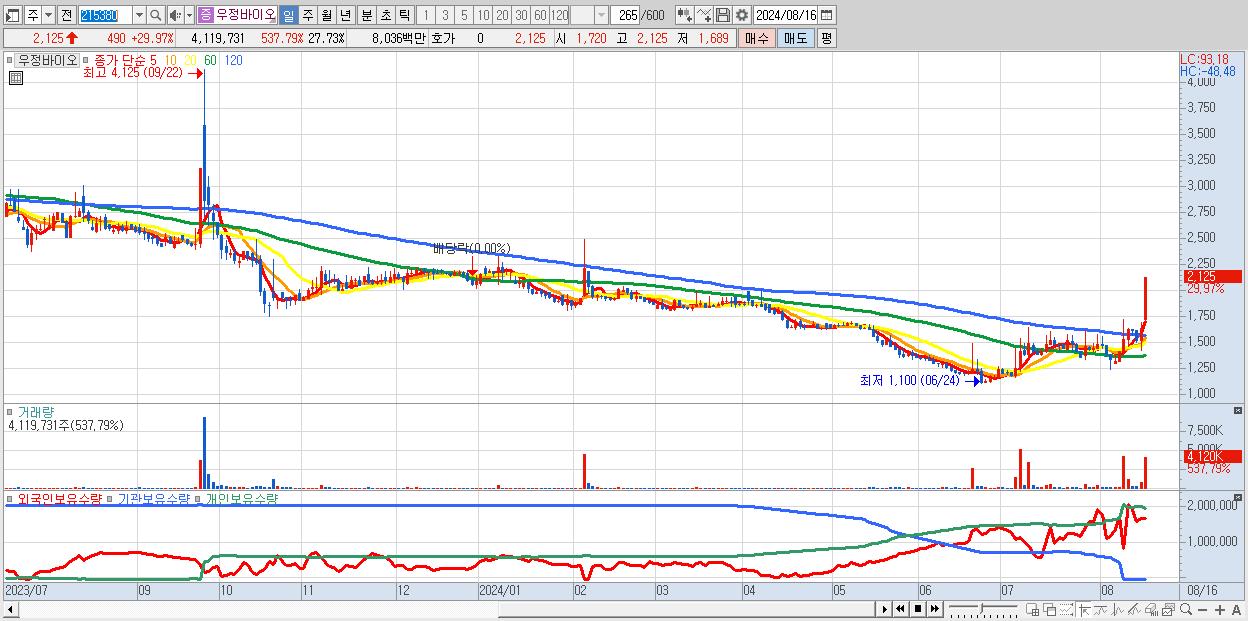Image resolution: width=1248 pixels, height=621 pixels.
Task: Open the chart window layout icon at far left
Action: [12, 15]
